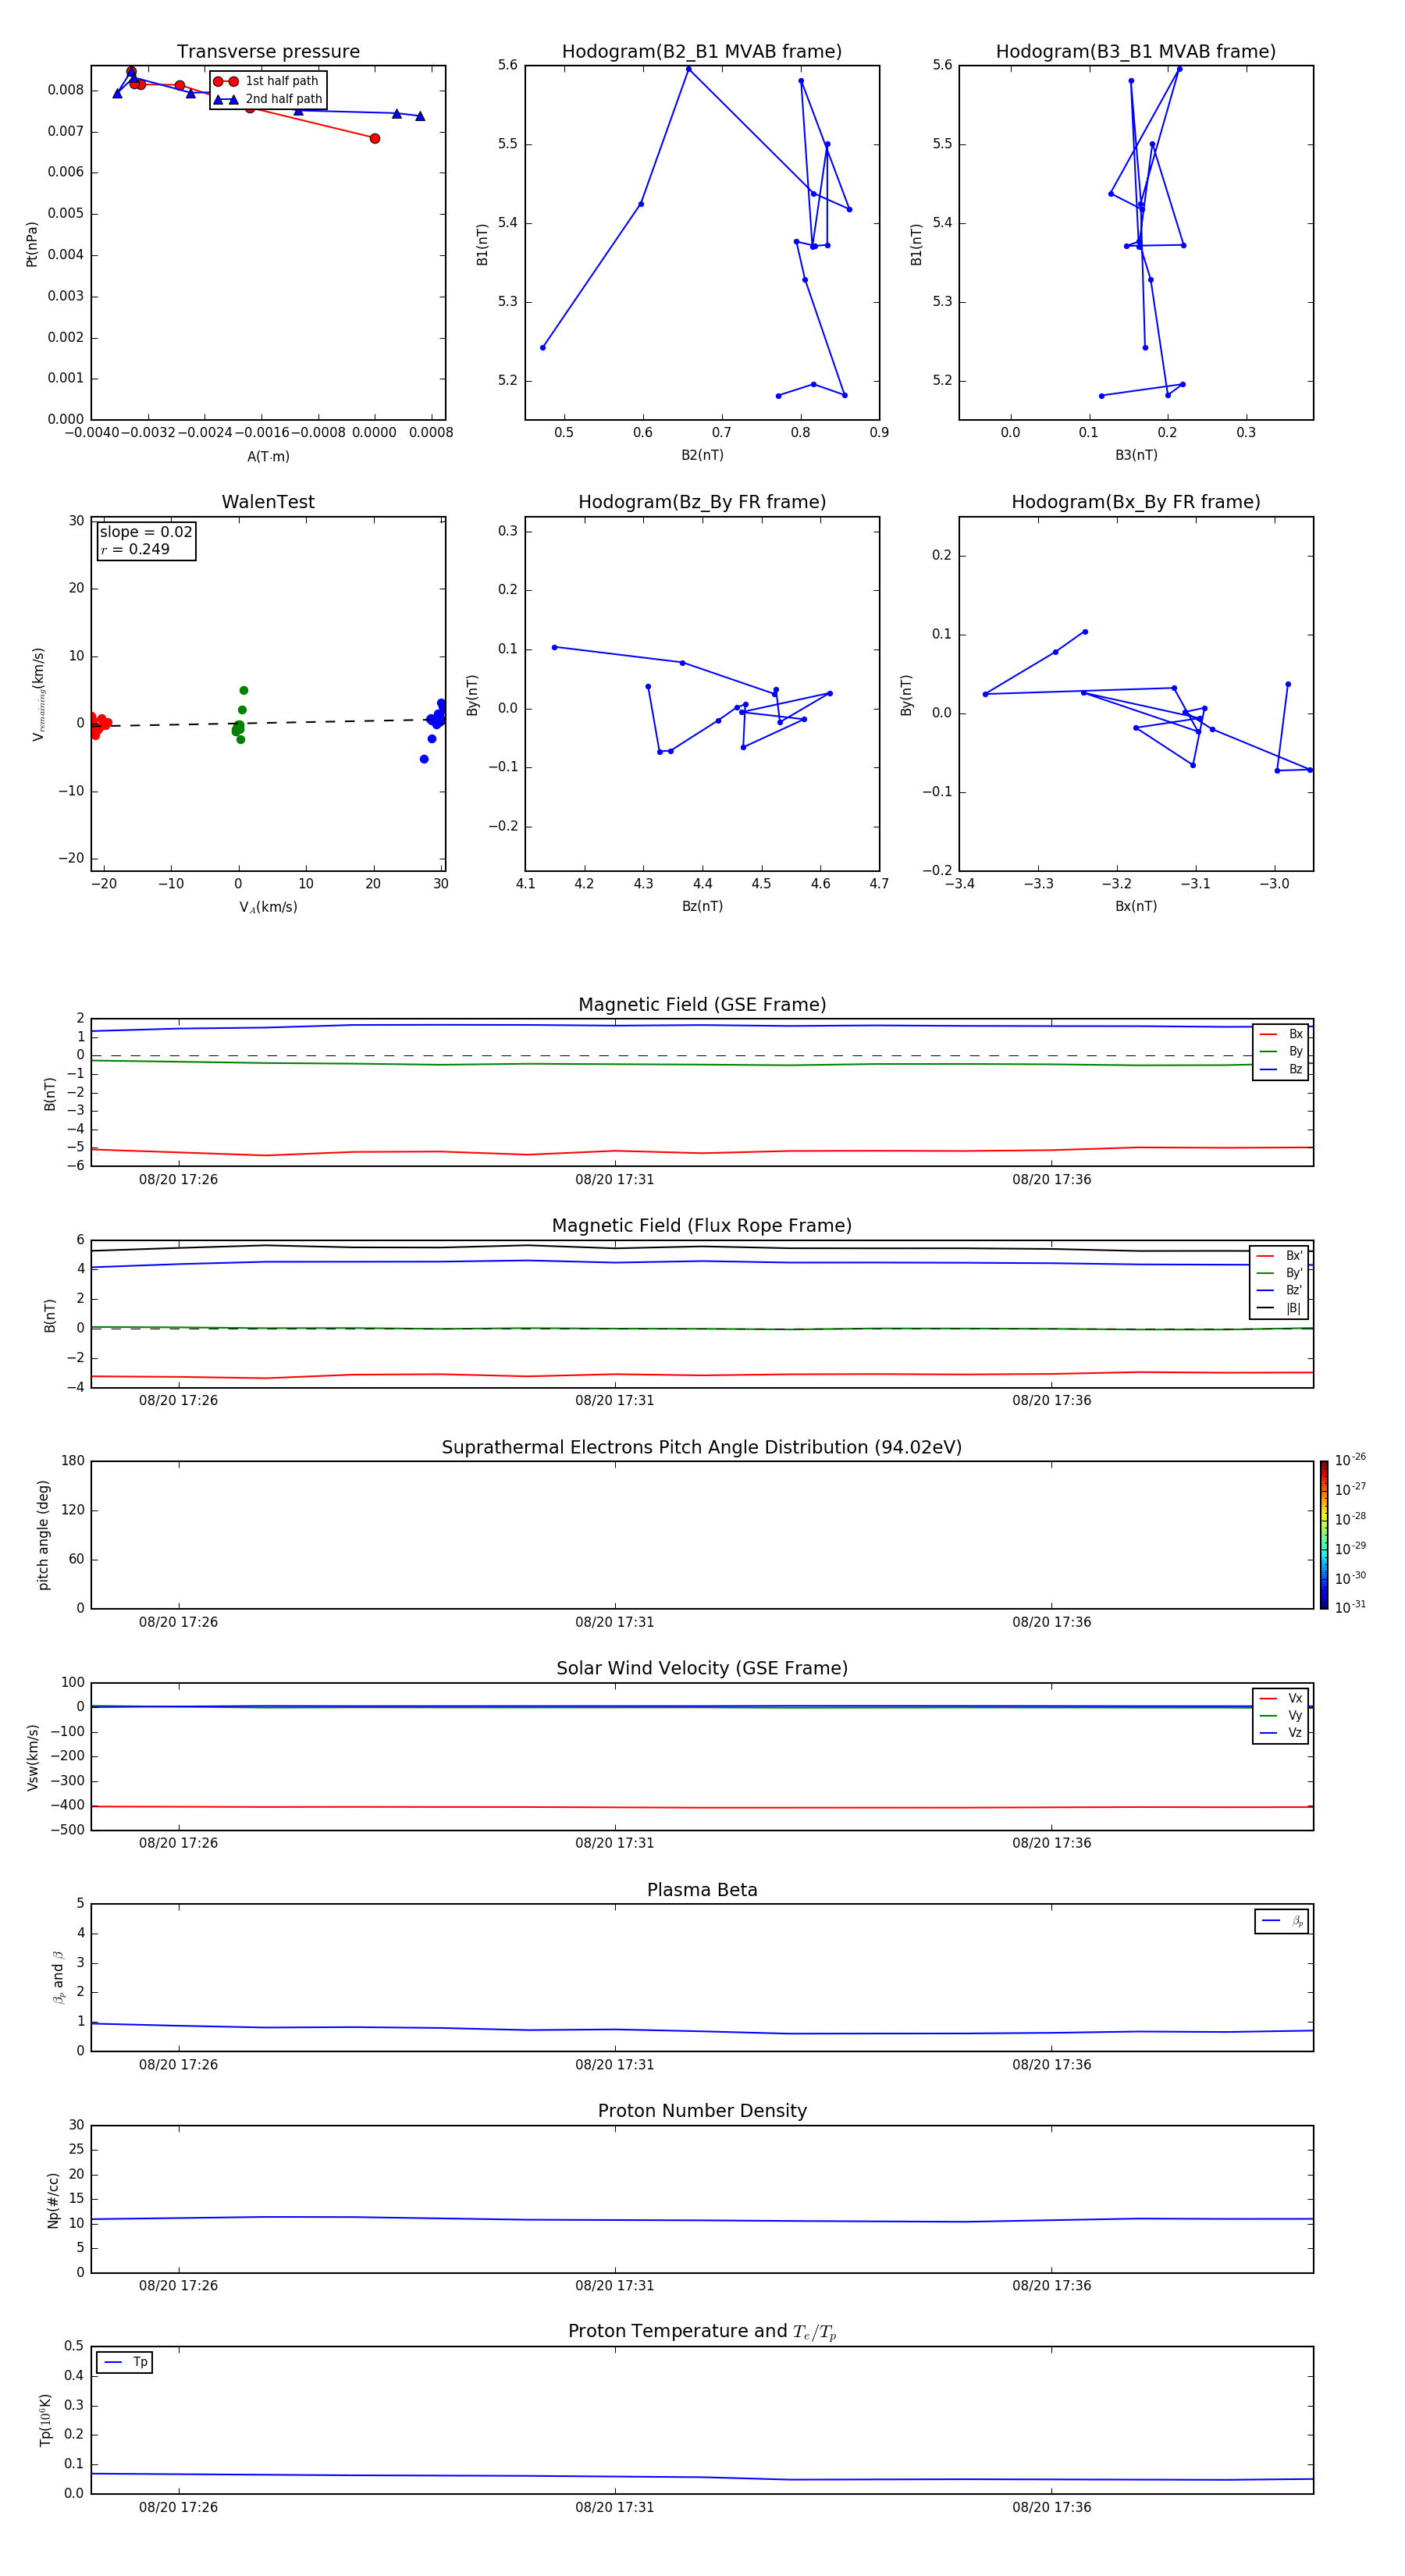The height and width of the screenshot is (2576, 1405).
Task: Click the 'slope = 0.02' annotation
Action: pos(146,532)
